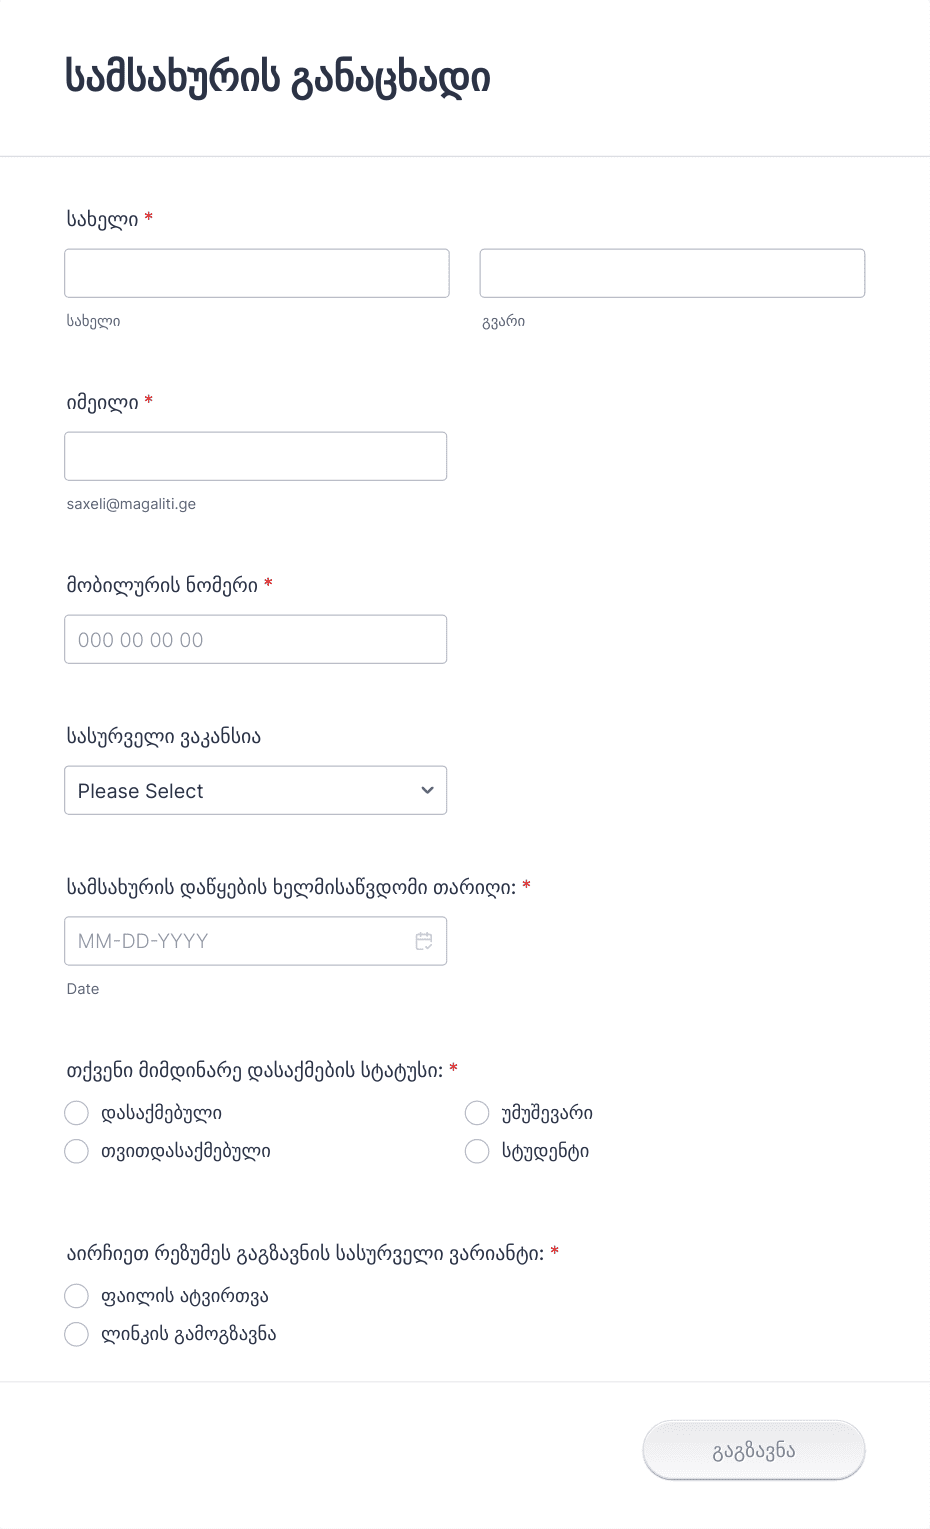Choose the სტუდენტი radio option
The image size is (930, 1529).
pos(477,1151)
